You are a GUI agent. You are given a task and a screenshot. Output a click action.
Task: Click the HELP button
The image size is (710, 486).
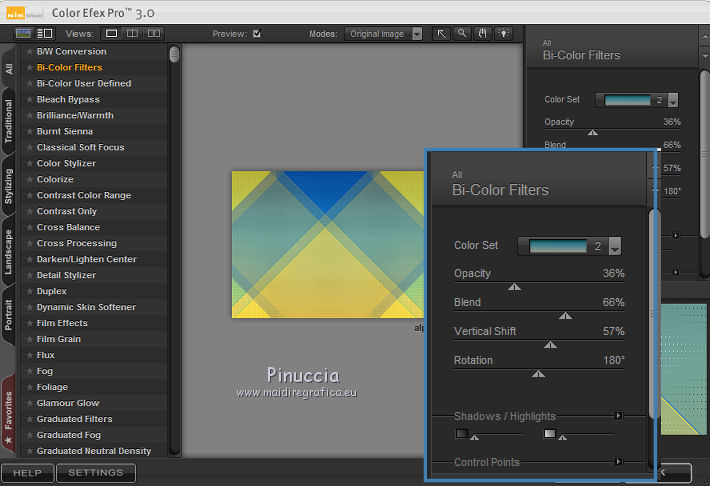click(x=27, y=472)
